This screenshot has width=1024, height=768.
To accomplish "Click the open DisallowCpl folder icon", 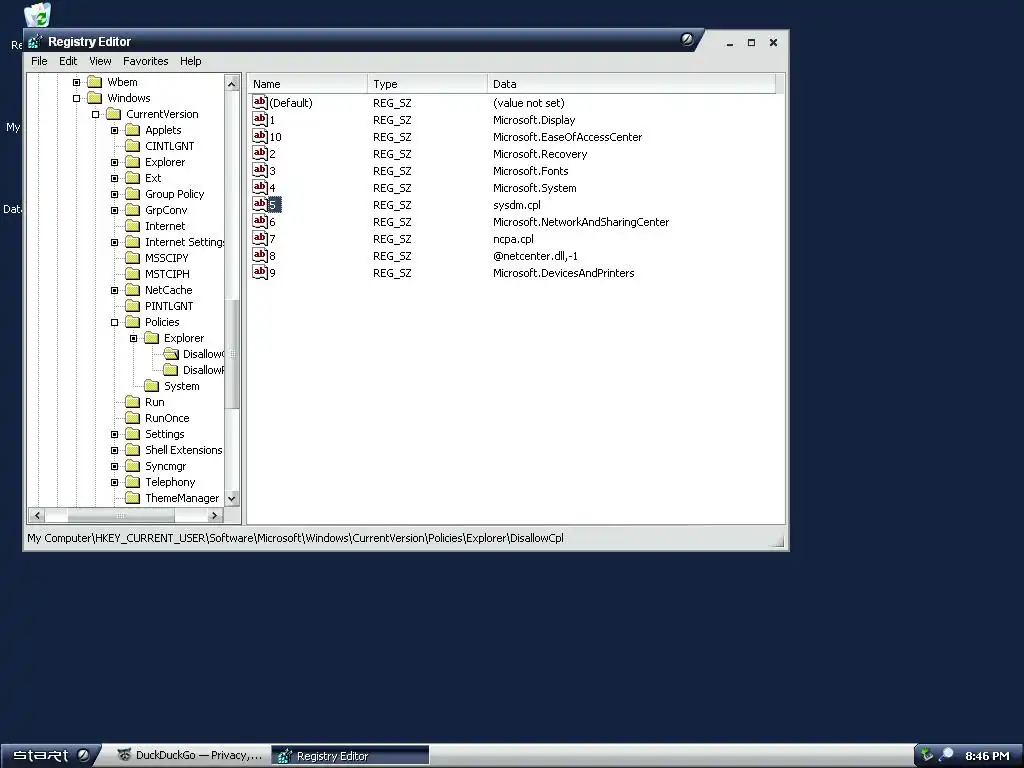I will (171, 354).
